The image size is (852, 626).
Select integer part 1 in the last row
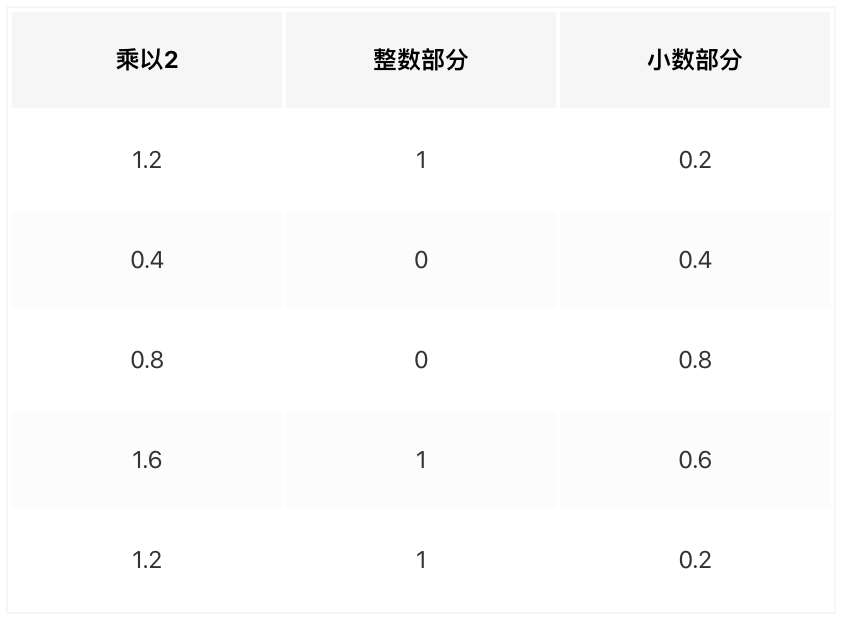[421, 560]
